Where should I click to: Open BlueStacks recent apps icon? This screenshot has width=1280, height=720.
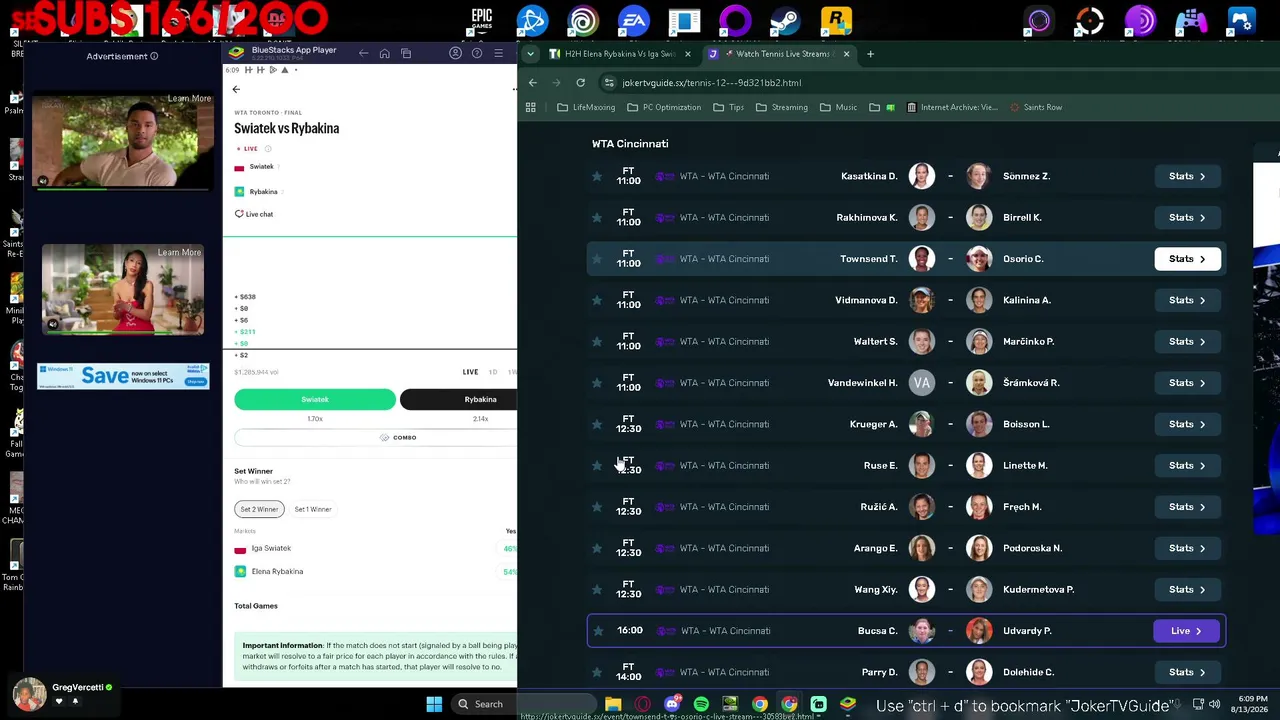[x=406, y=53]
